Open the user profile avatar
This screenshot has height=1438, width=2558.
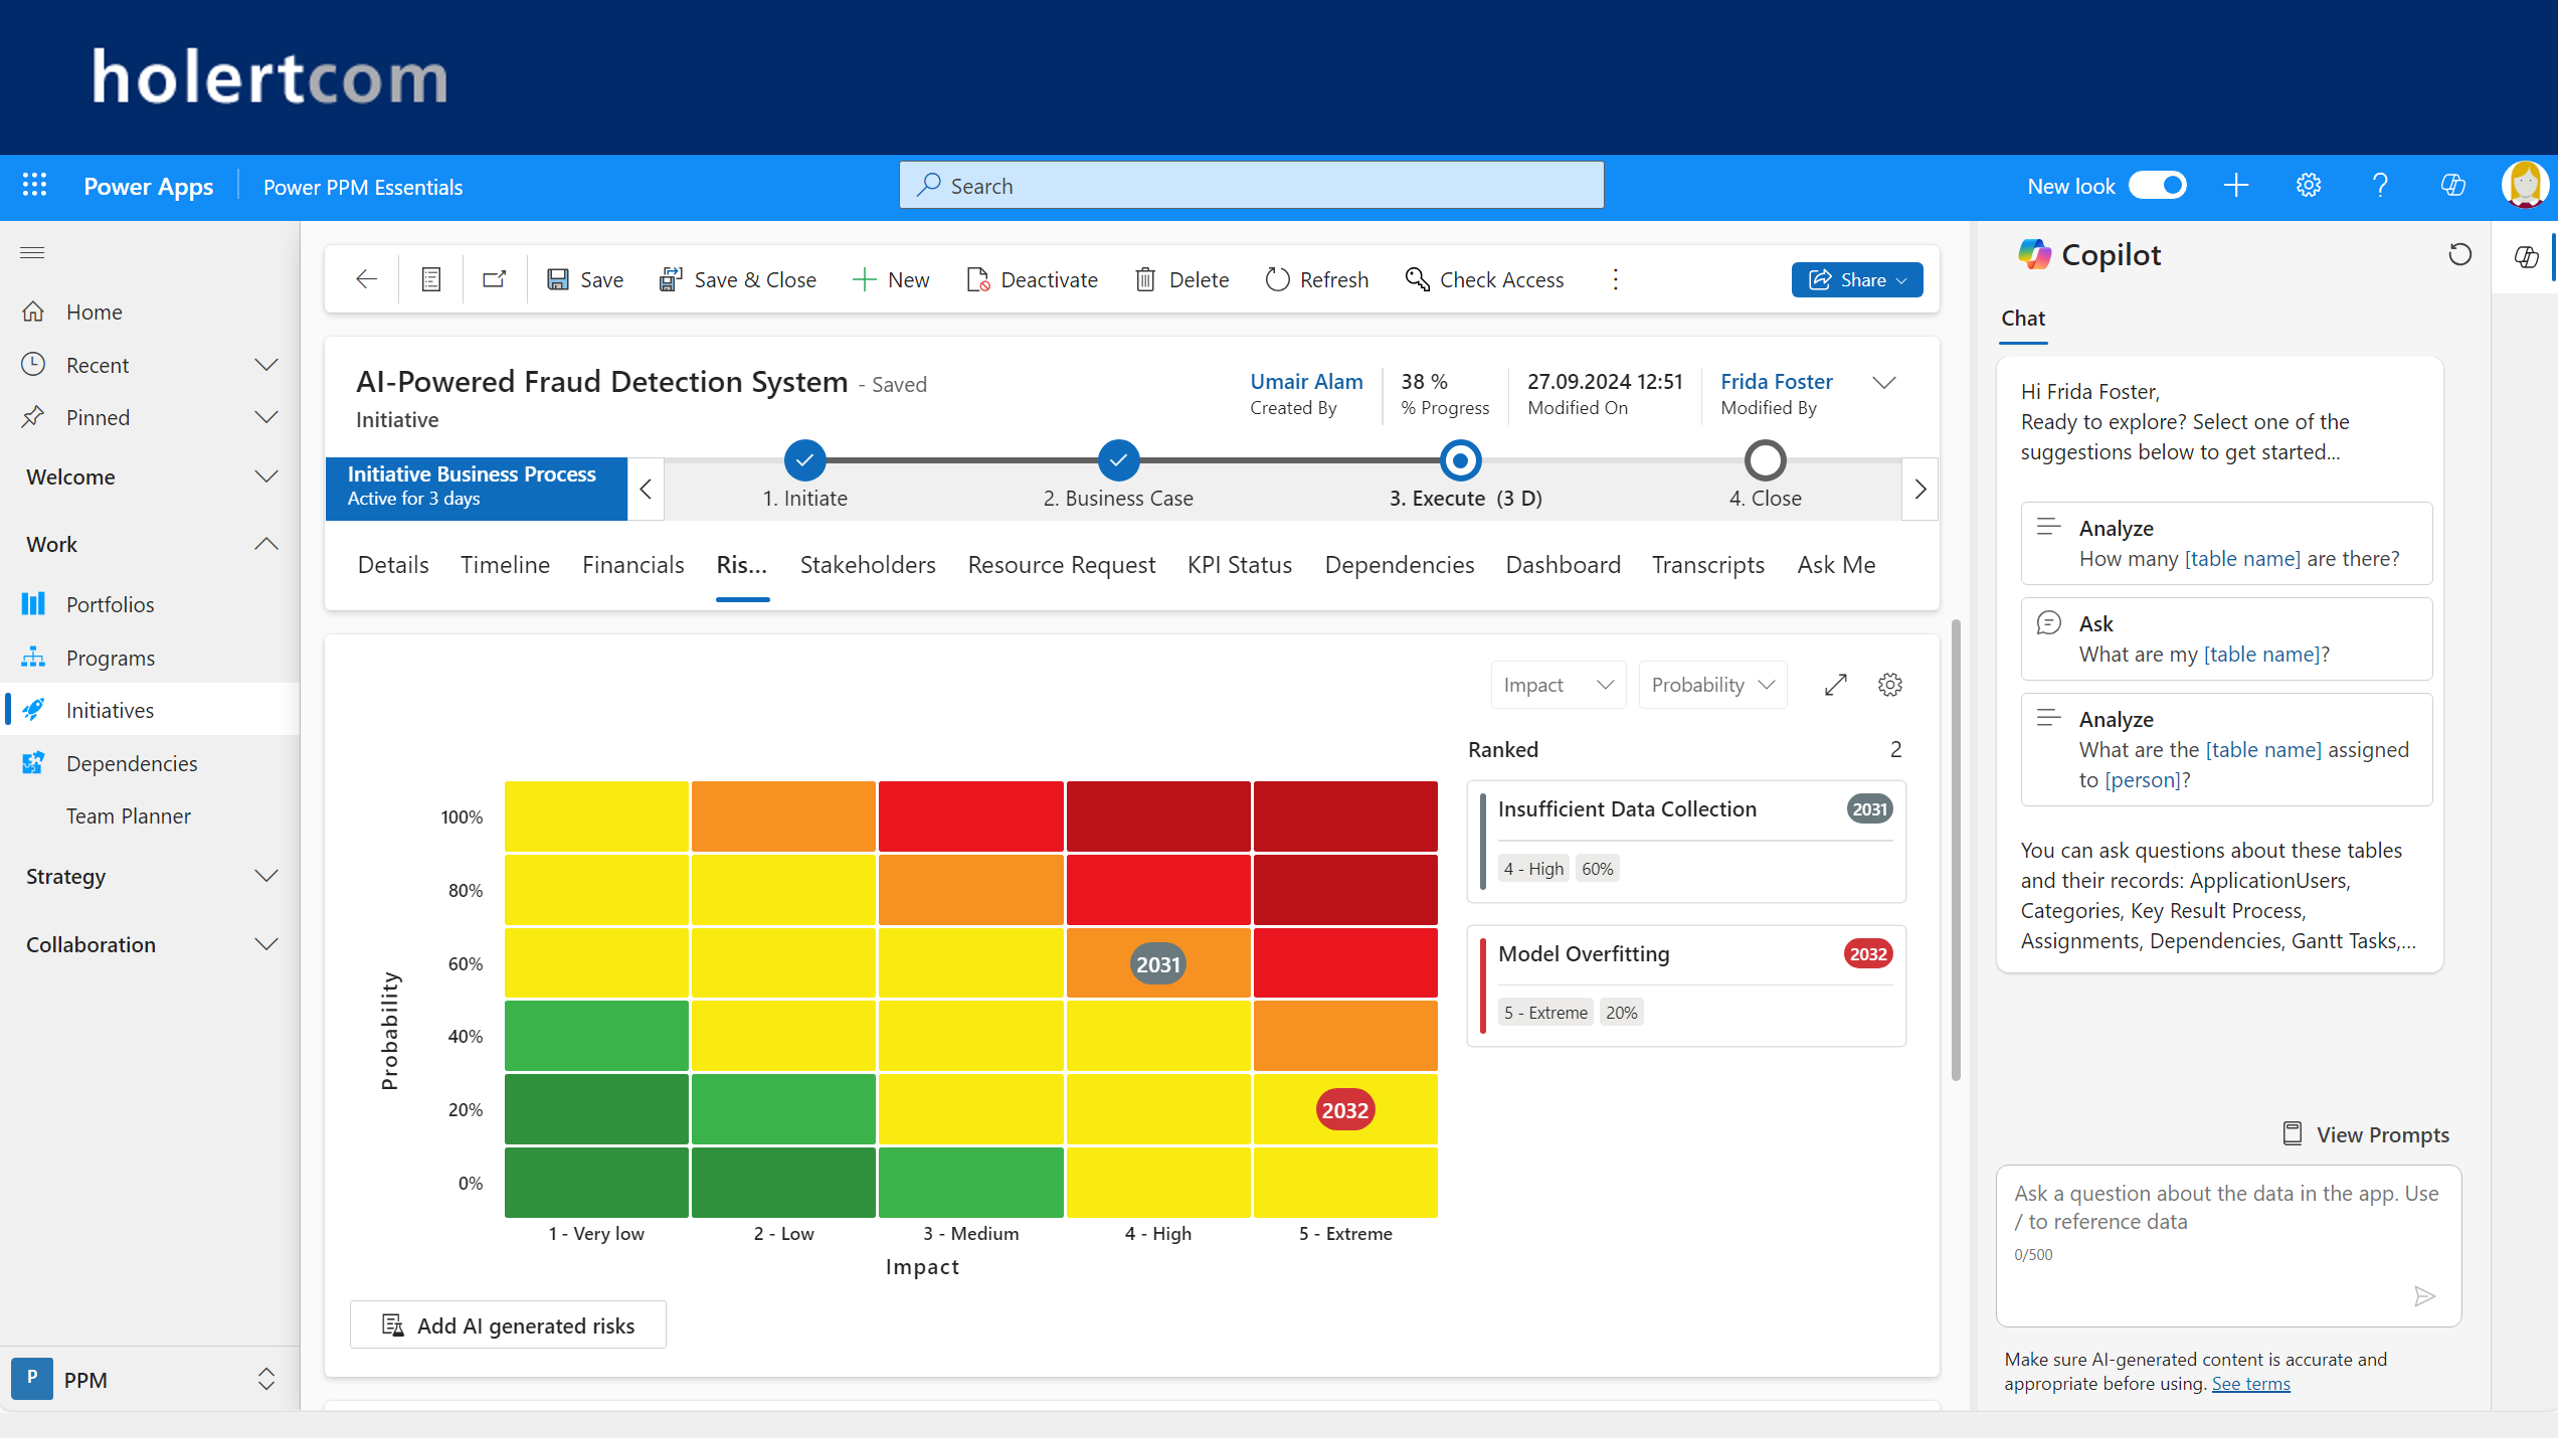tap(2524, 185)
